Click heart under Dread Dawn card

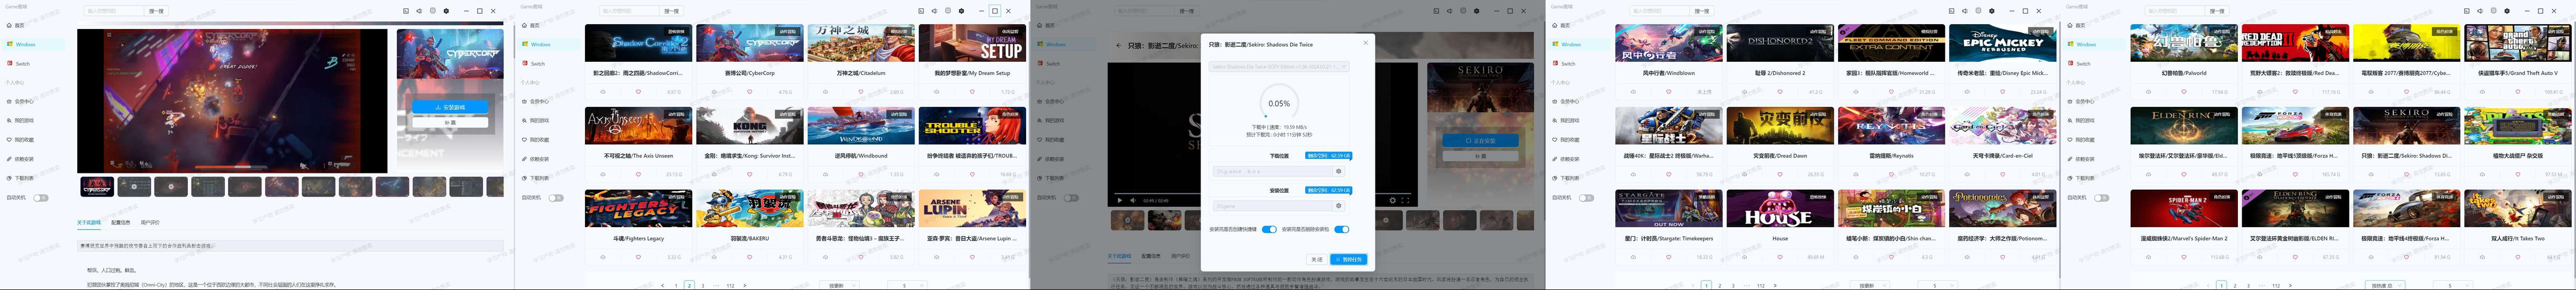[x=1780, y=175]
